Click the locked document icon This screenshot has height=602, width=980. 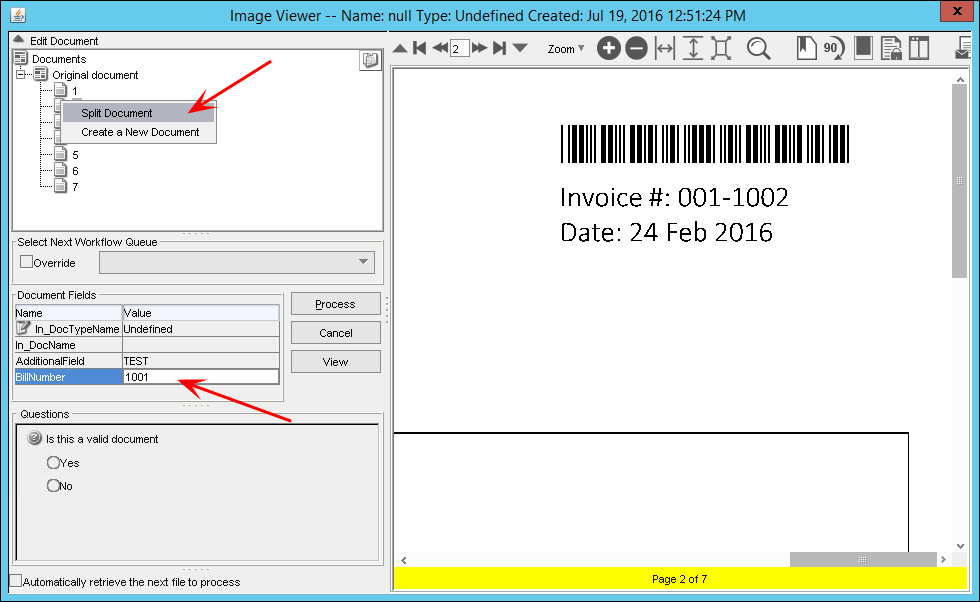pyautogui.click(x=891, y=49)
